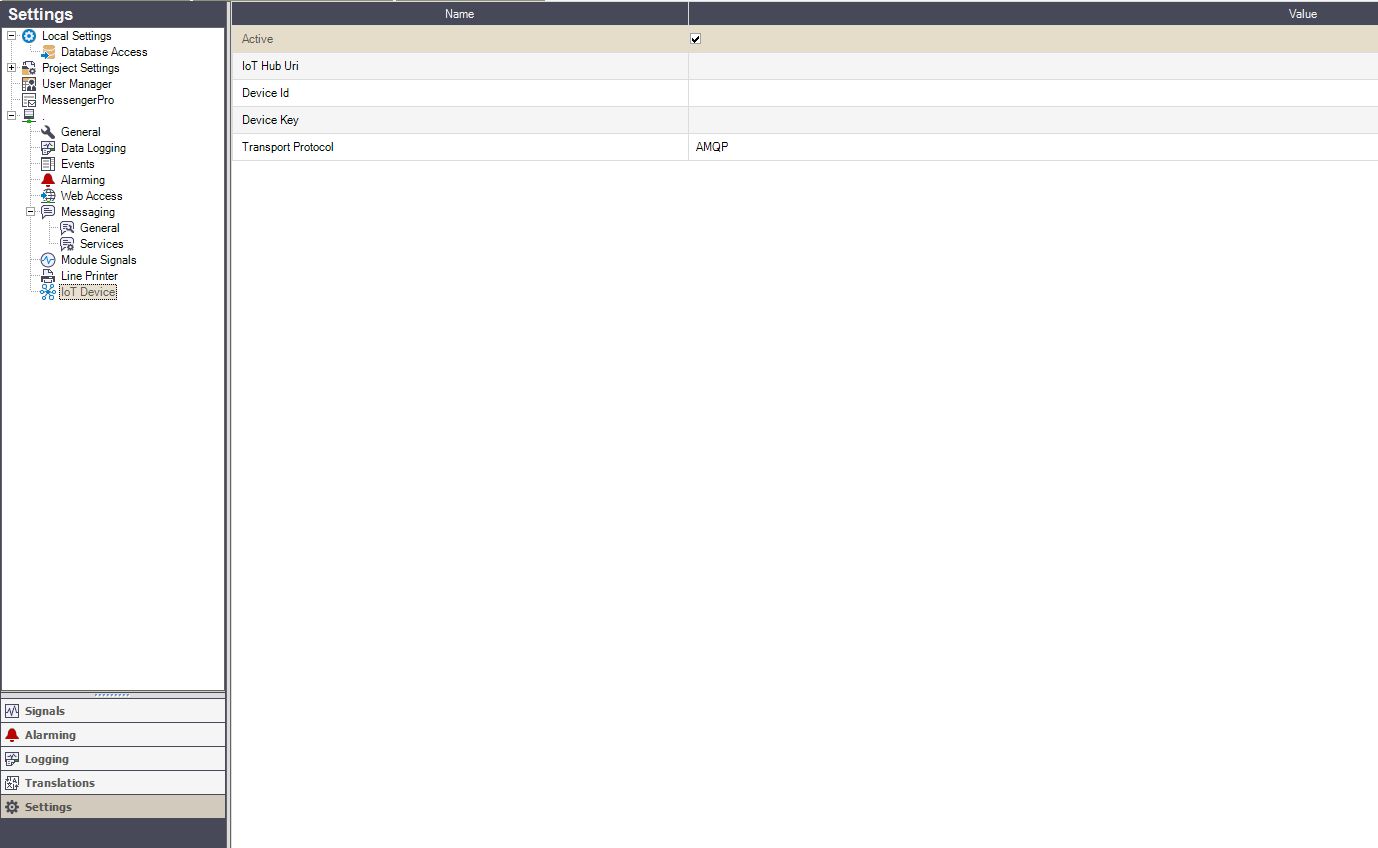The width and height of the screenshot is (1378, 848).
Task: Select the Device Id name cell
Action: click(x=460, y=93)
